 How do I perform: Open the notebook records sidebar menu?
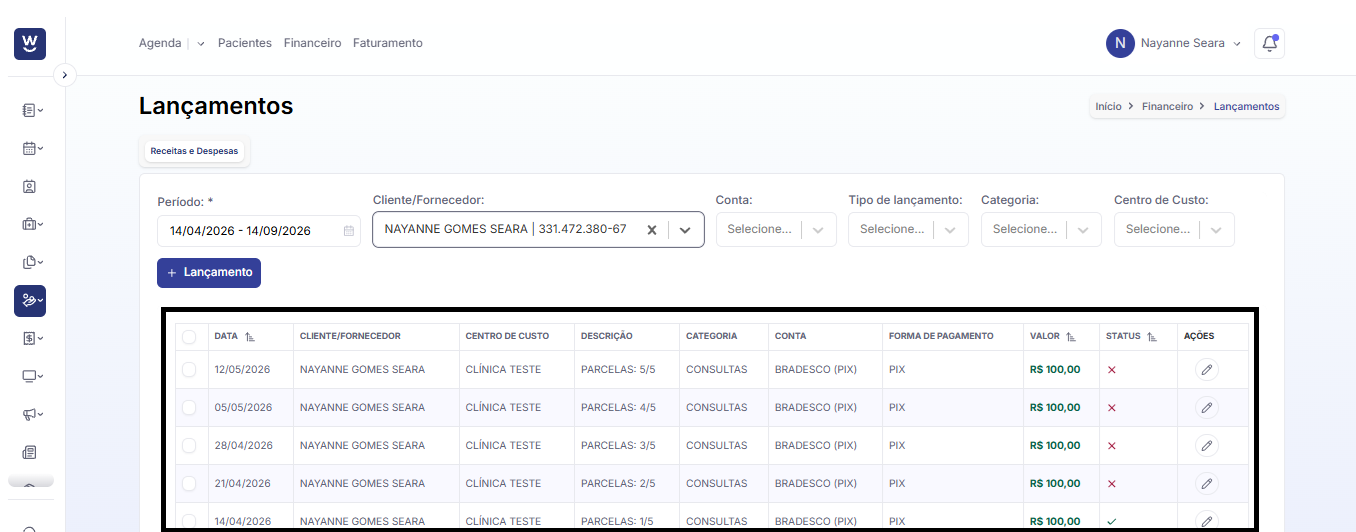(32, 110)
